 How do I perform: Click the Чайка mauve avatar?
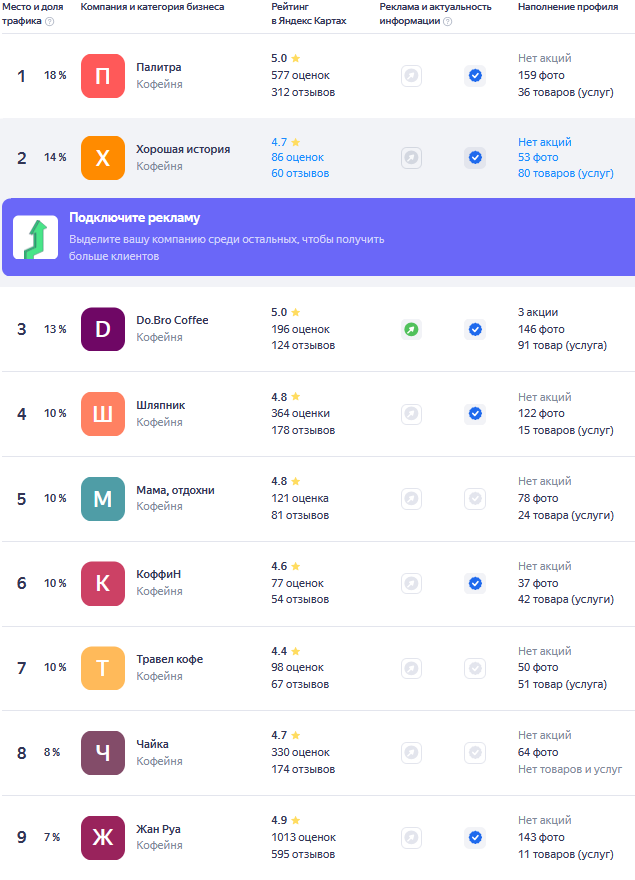pyautogui.click(x=103, y=753)
